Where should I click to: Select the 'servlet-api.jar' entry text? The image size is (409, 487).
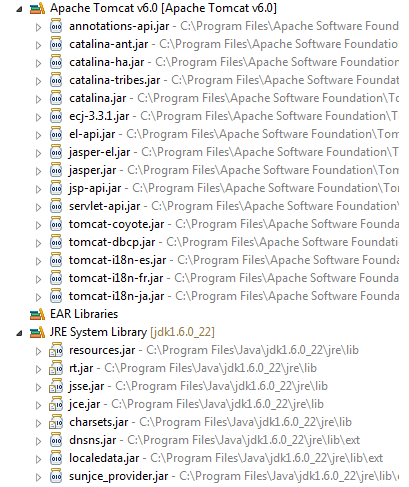point(105,206)
